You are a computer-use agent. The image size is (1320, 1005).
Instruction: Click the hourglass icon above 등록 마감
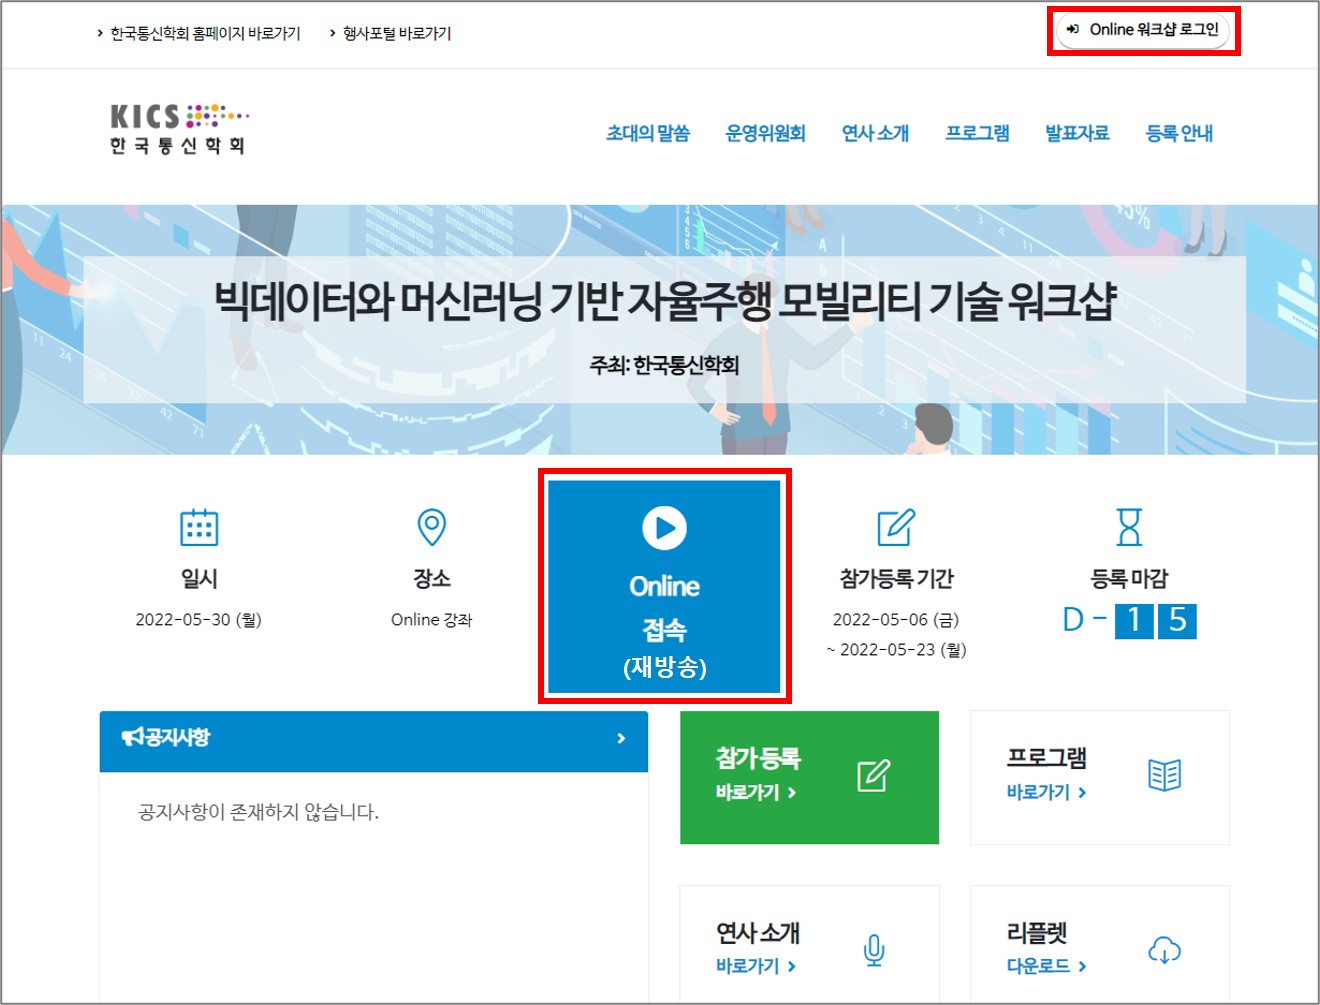[x=1129, y=526]
